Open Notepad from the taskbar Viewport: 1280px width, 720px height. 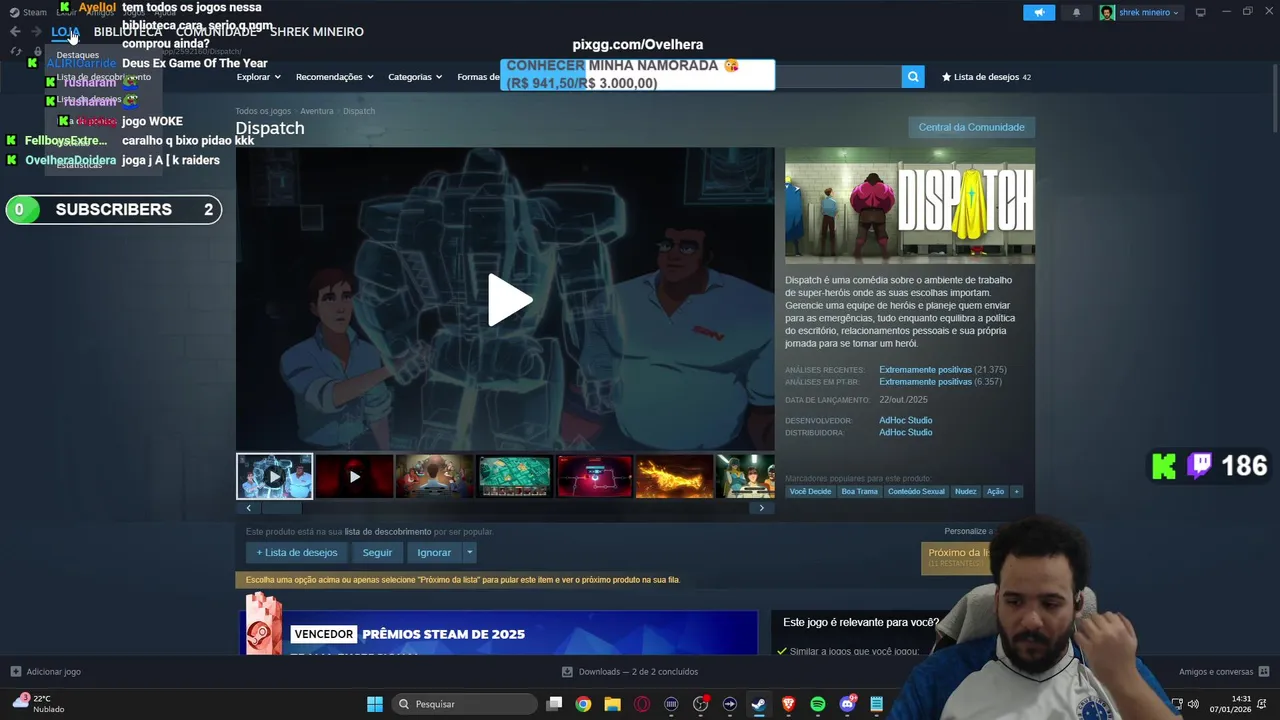(876, 704)
